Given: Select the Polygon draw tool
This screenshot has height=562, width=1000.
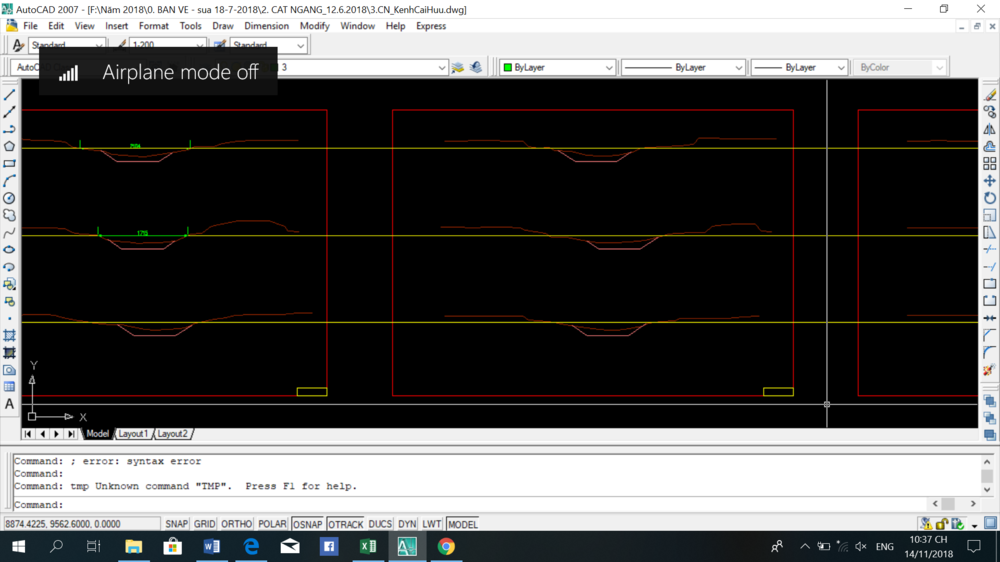Looking at the screenshot, I should coord(10,147).
